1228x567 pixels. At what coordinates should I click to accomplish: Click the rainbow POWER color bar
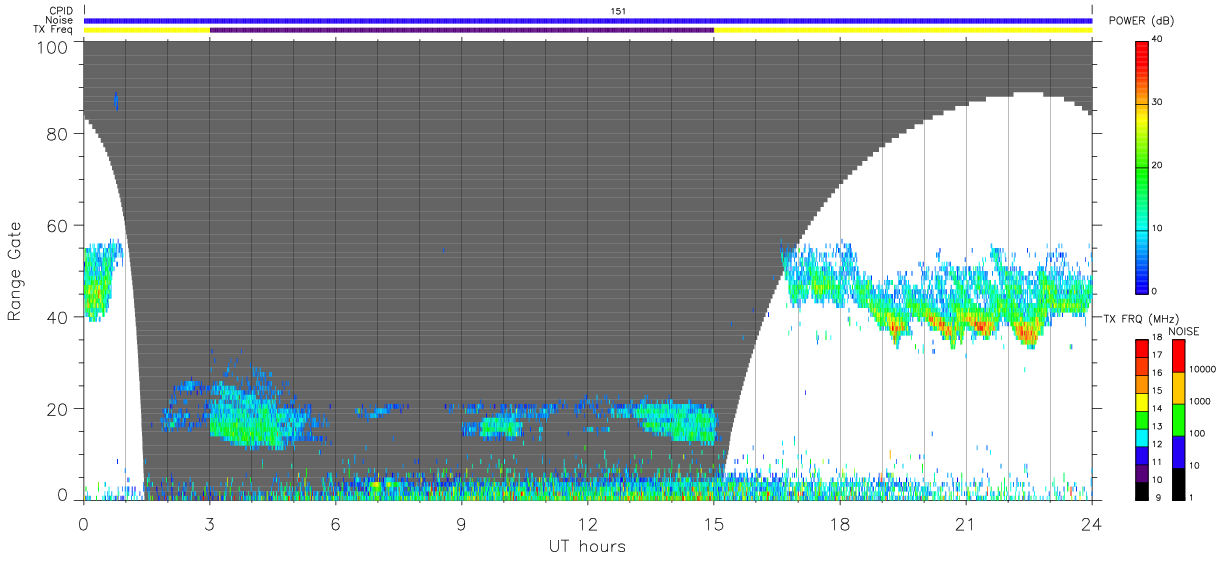point(1142,166)
